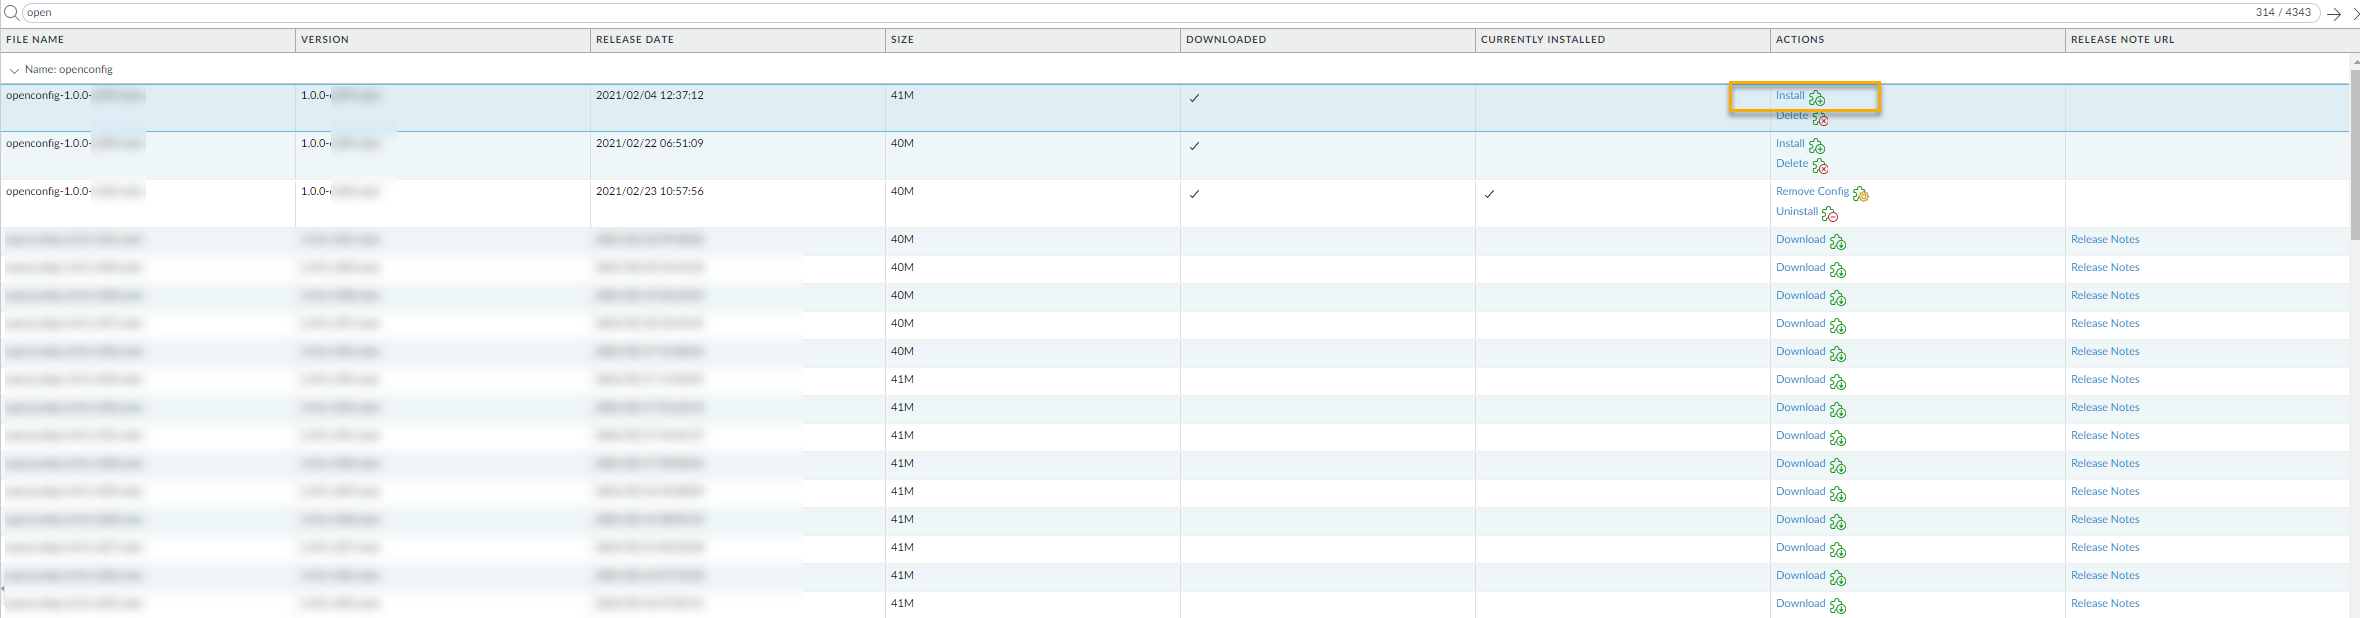Install the plugin released 2021/02/22 06:51:09
The height and width of the screenshot is (618, 2360).
coord(1790,144)
